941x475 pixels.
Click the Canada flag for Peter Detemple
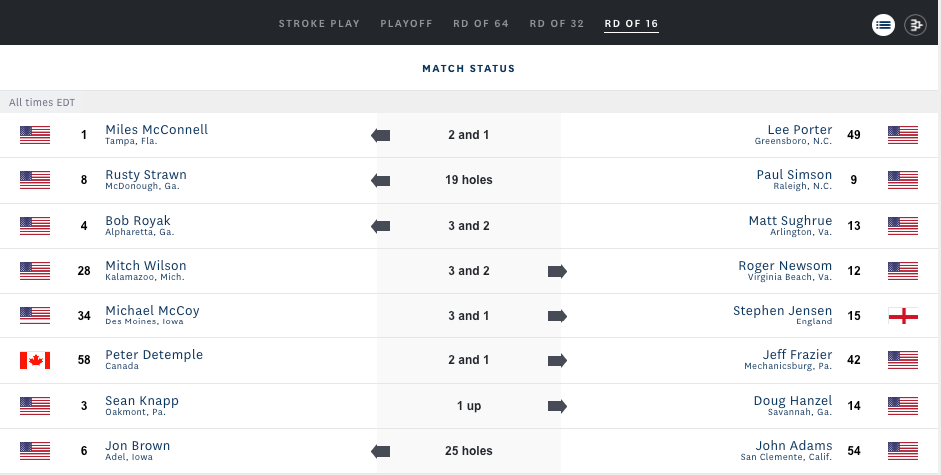(x=35, y=360)
